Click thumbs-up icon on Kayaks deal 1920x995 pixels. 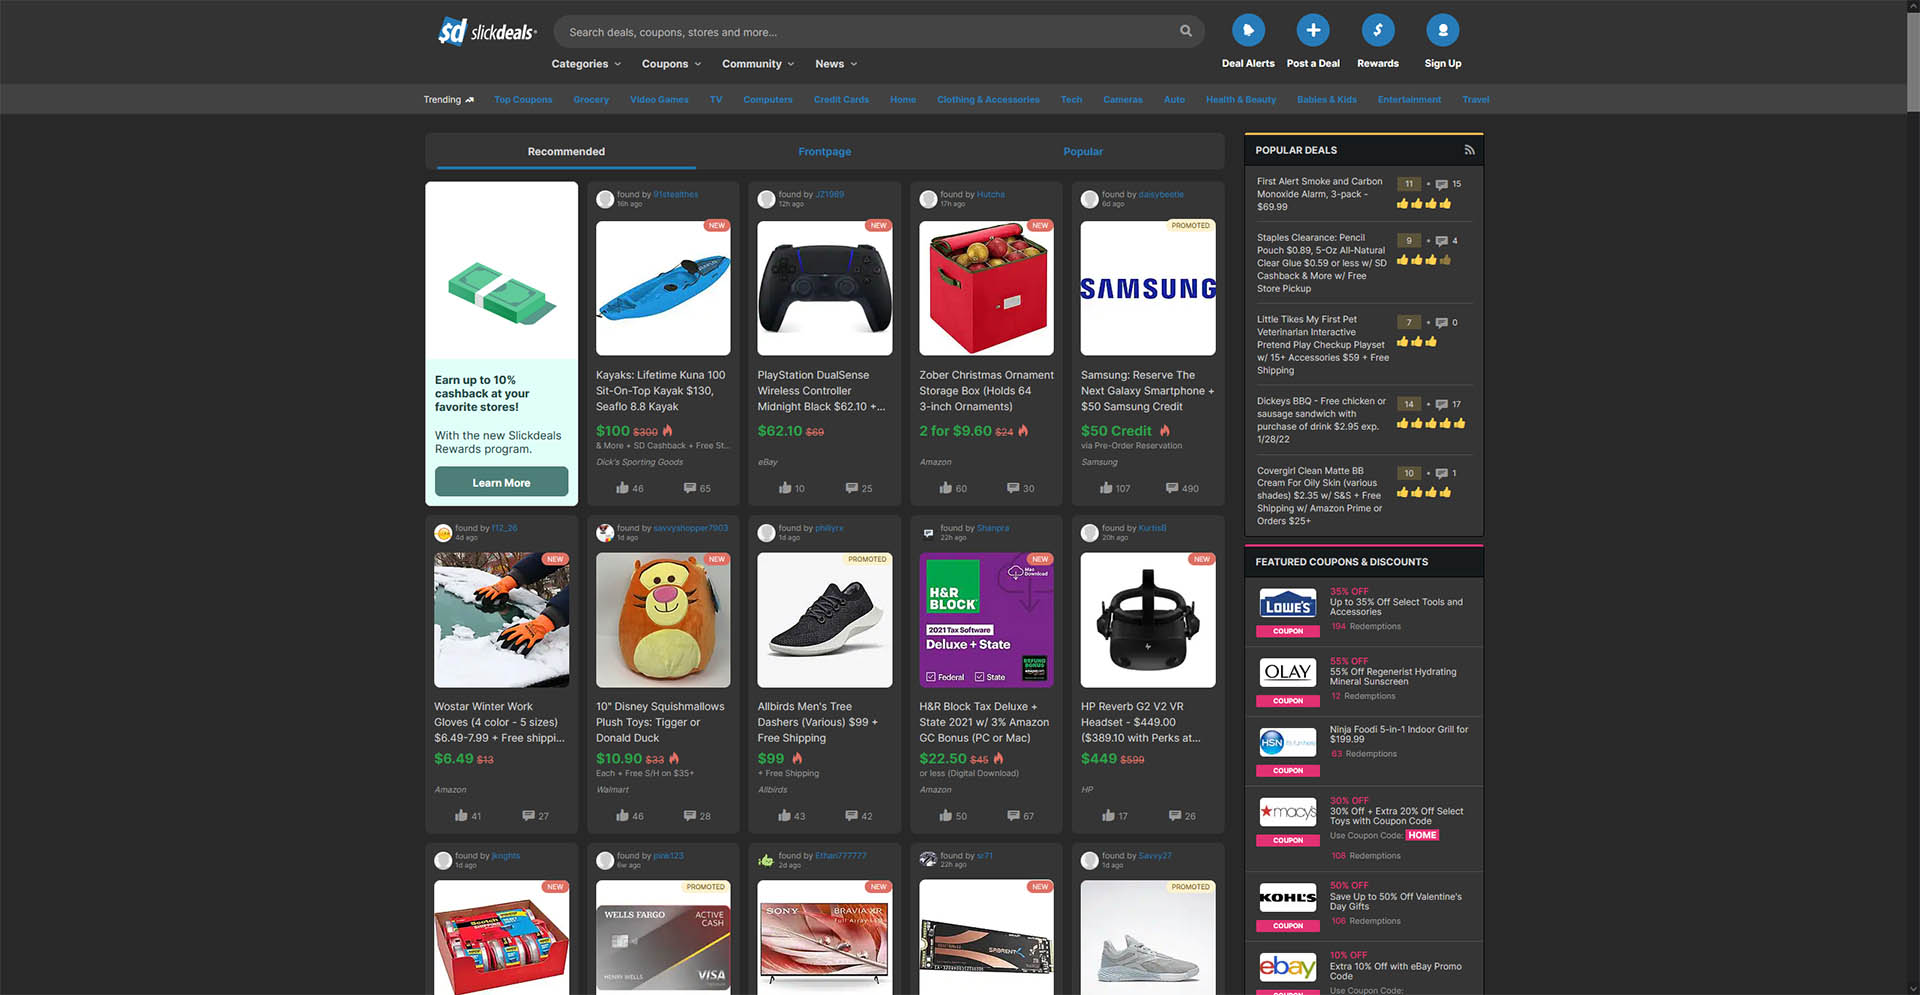623,488
